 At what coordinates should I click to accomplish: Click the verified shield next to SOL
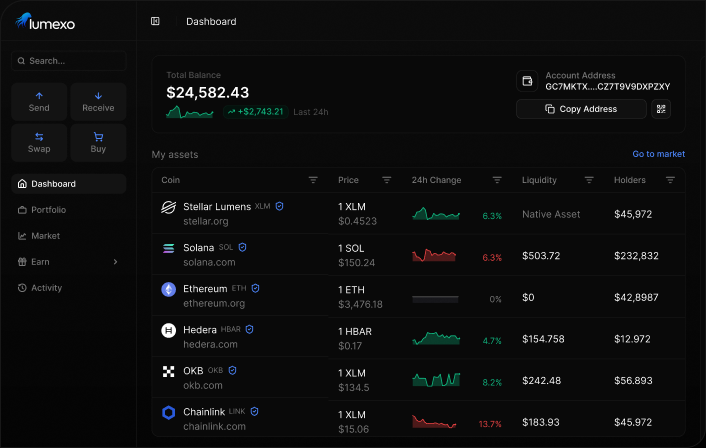pos(242,247)
